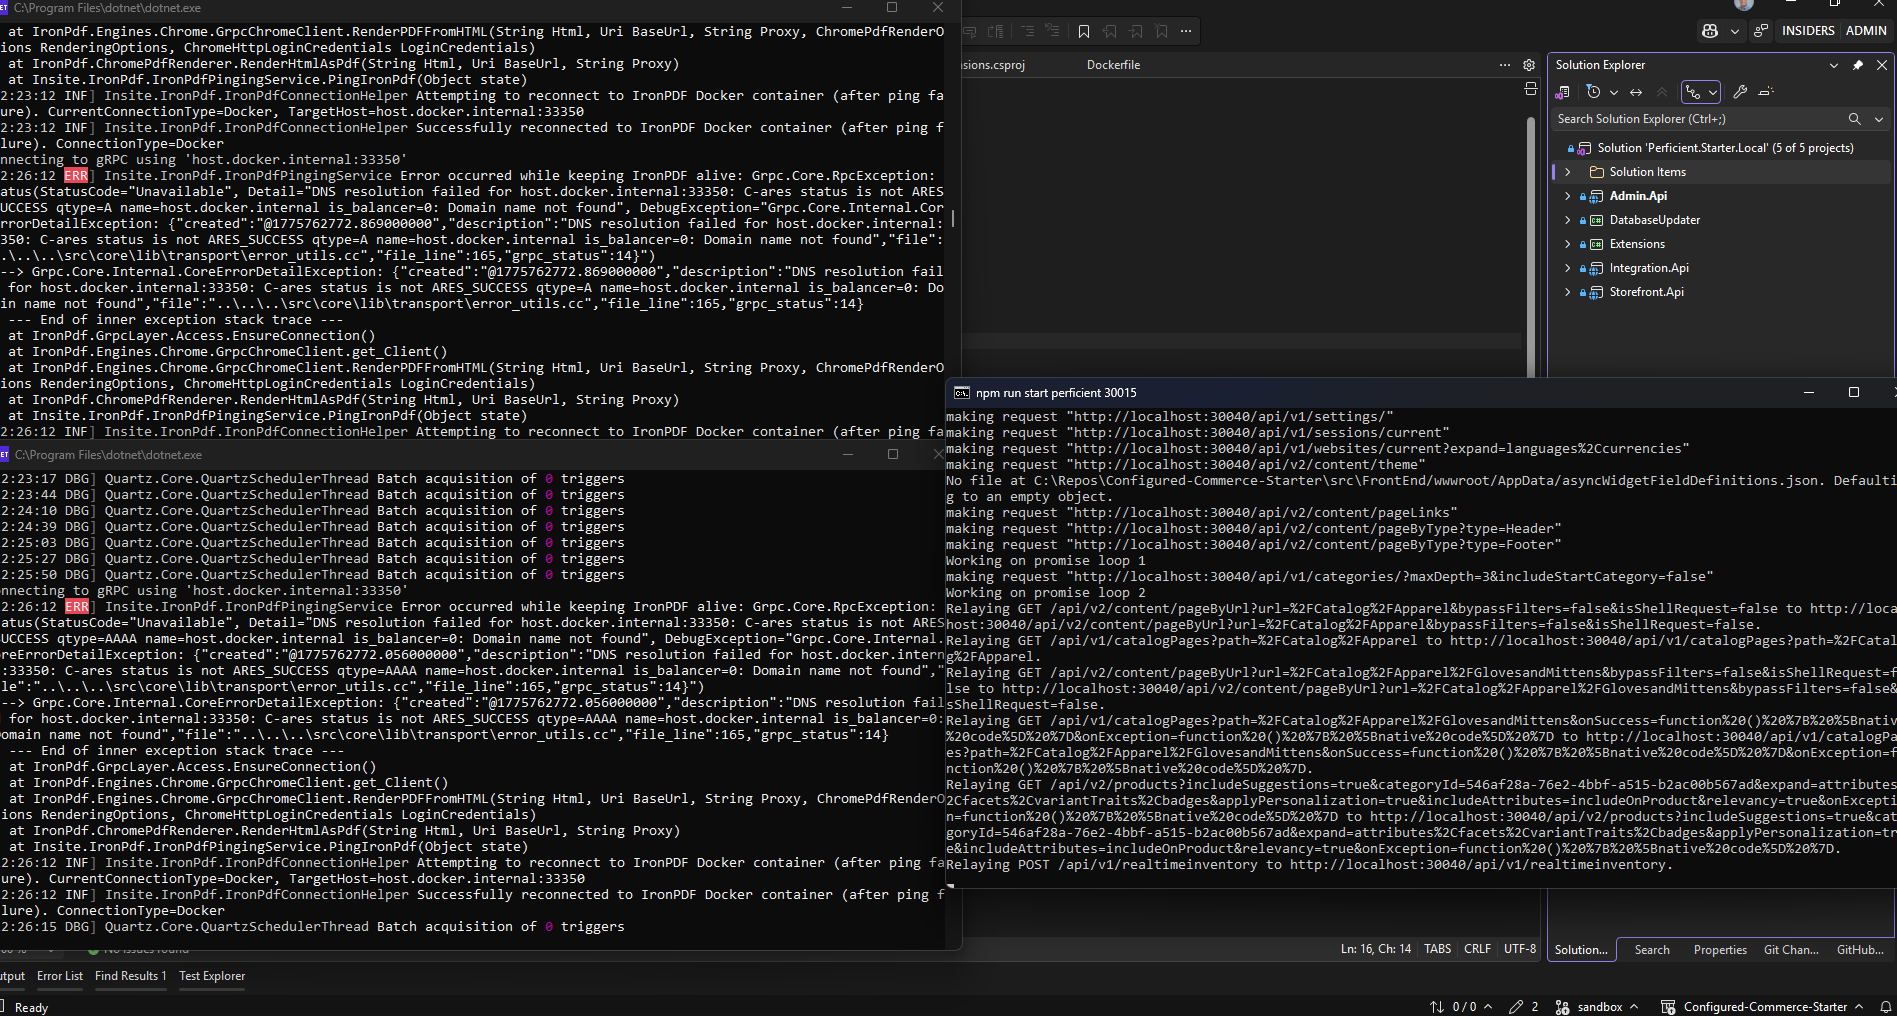Click Solution Explorer search magnifier icon
The height and width of the screenshot is (1016, 1897).
1854,119
